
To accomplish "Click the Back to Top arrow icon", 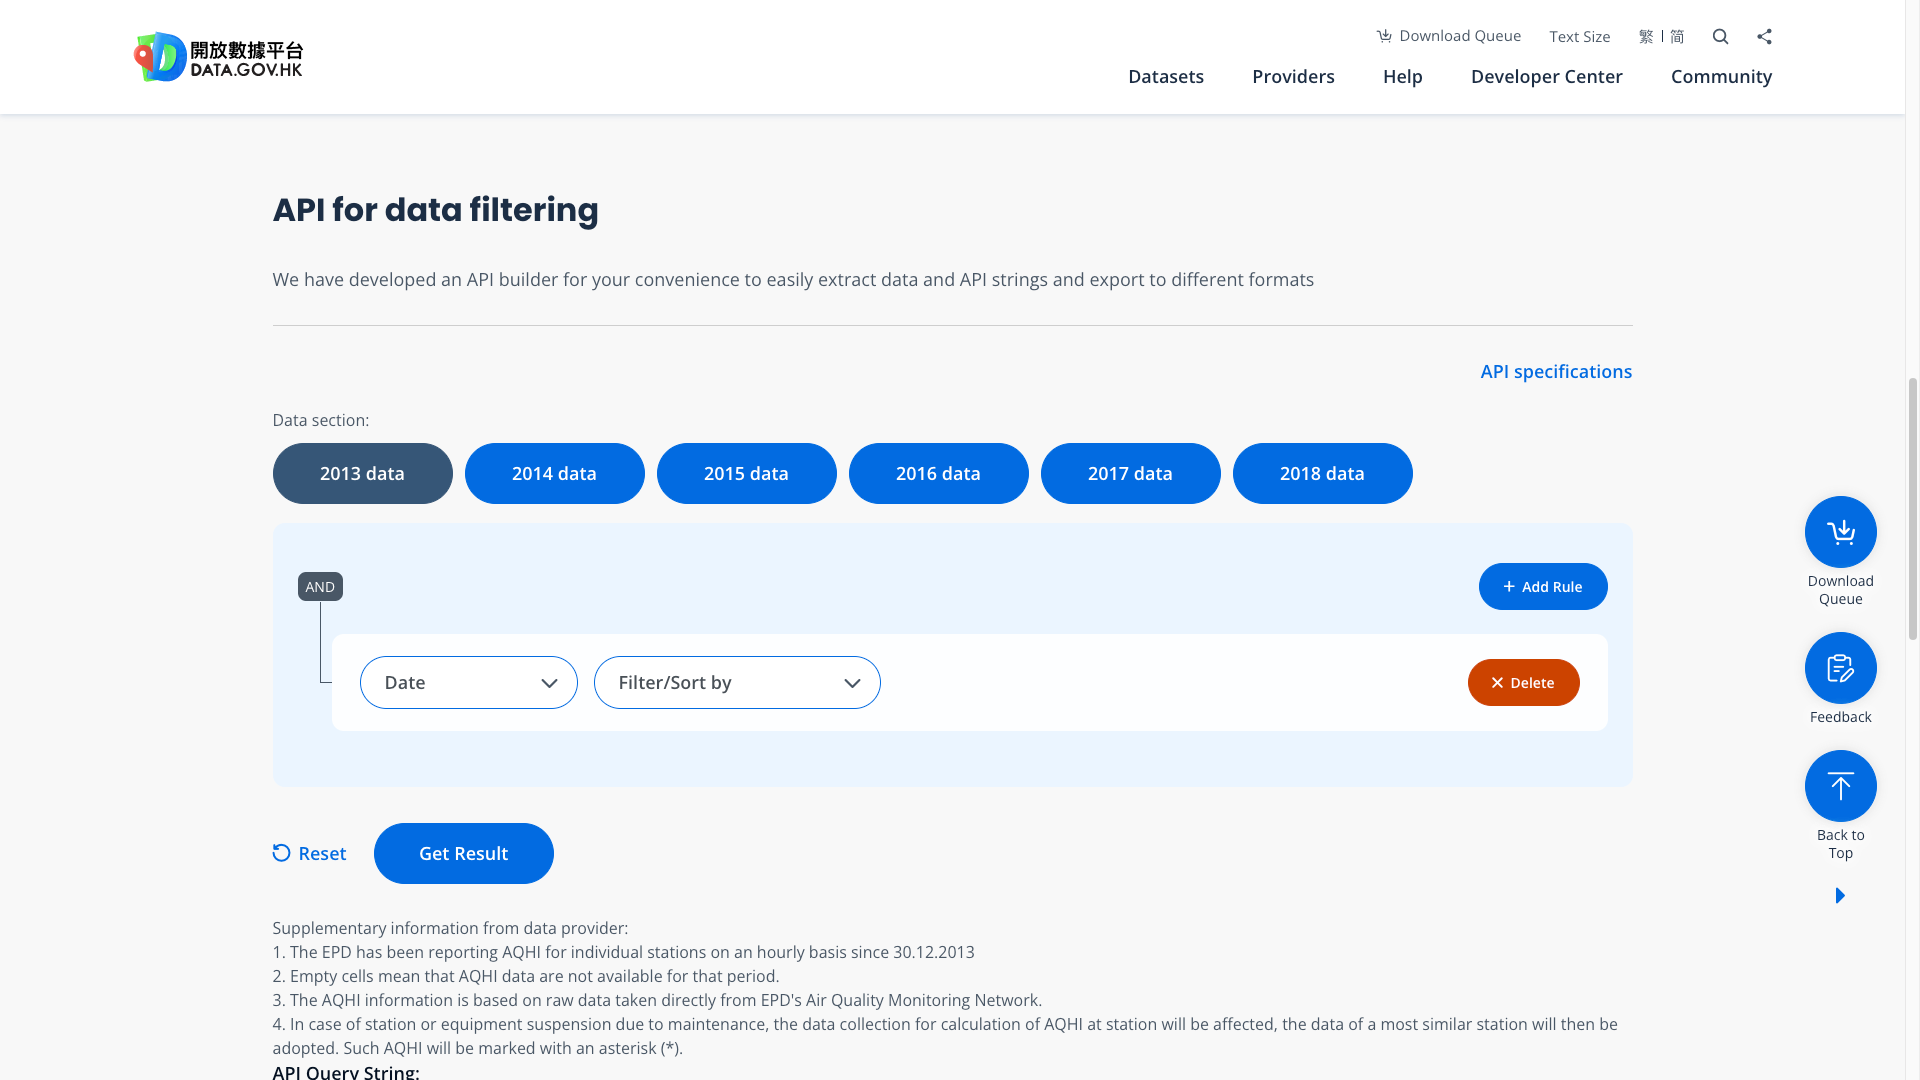I will point(1840,786).
